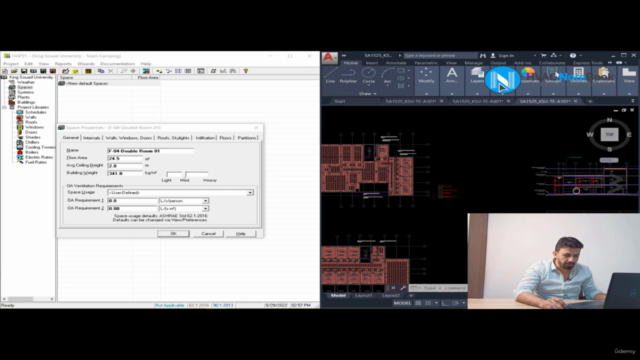
Task: Click the Chillers library icon
Action: point(20,142)
